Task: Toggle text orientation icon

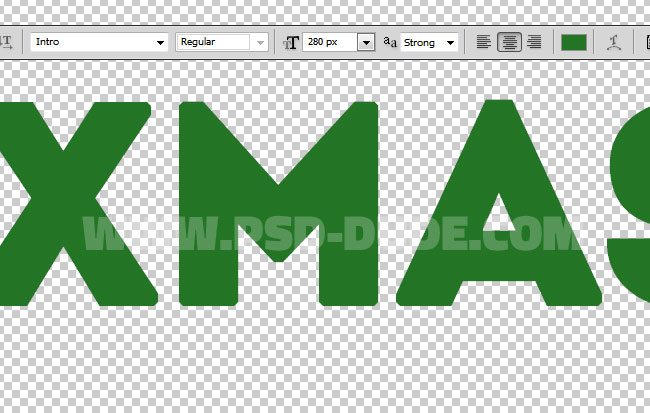Action: [7, 42]
